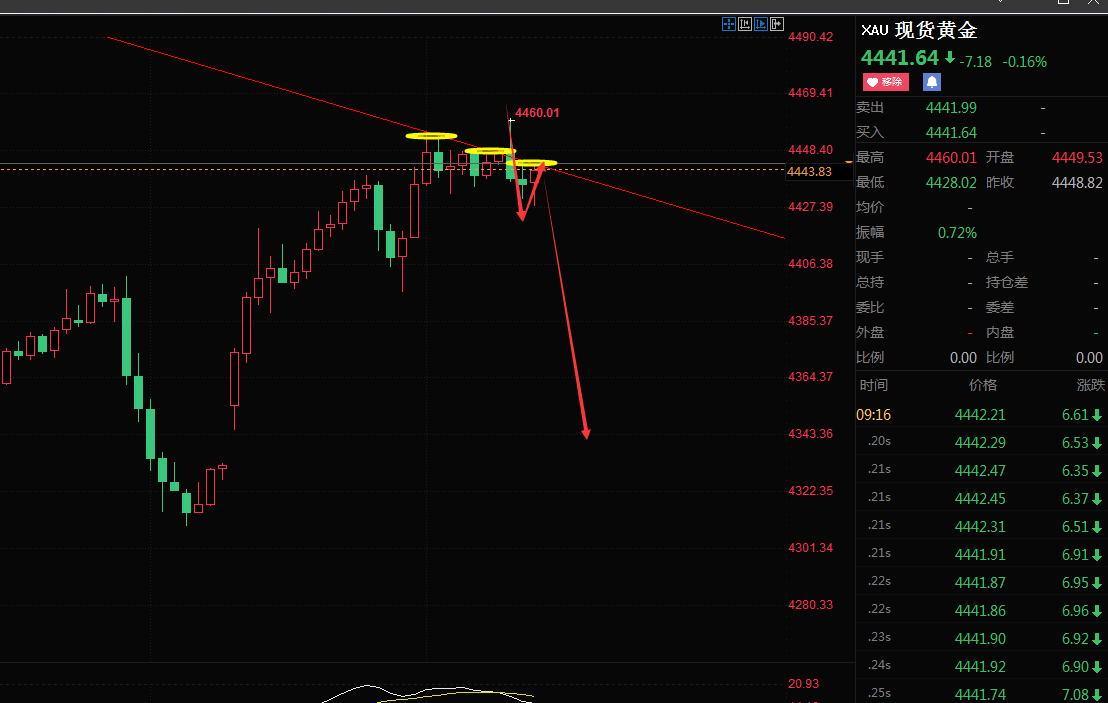Click the collapse side panel arrow icon
The height and width of the screenshot is (703, 1108).
(777, 24)
